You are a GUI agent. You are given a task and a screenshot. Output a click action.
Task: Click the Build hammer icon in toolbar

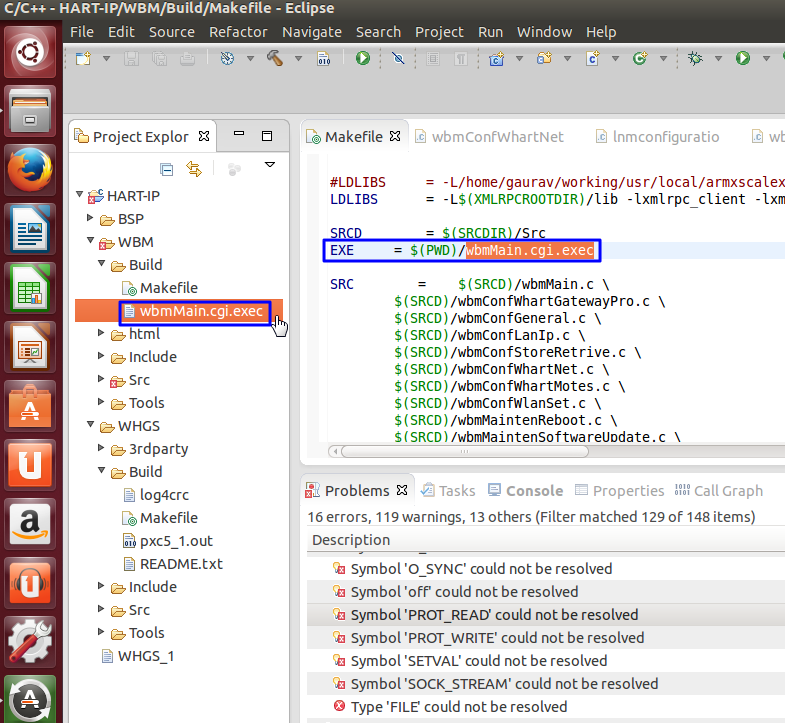[x=274, y=58]
